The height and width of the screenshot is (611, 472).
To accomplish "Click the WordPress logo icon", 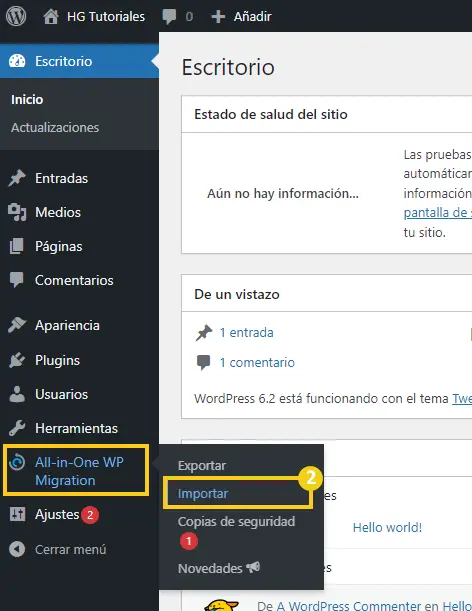I will (x=16, y=16).
